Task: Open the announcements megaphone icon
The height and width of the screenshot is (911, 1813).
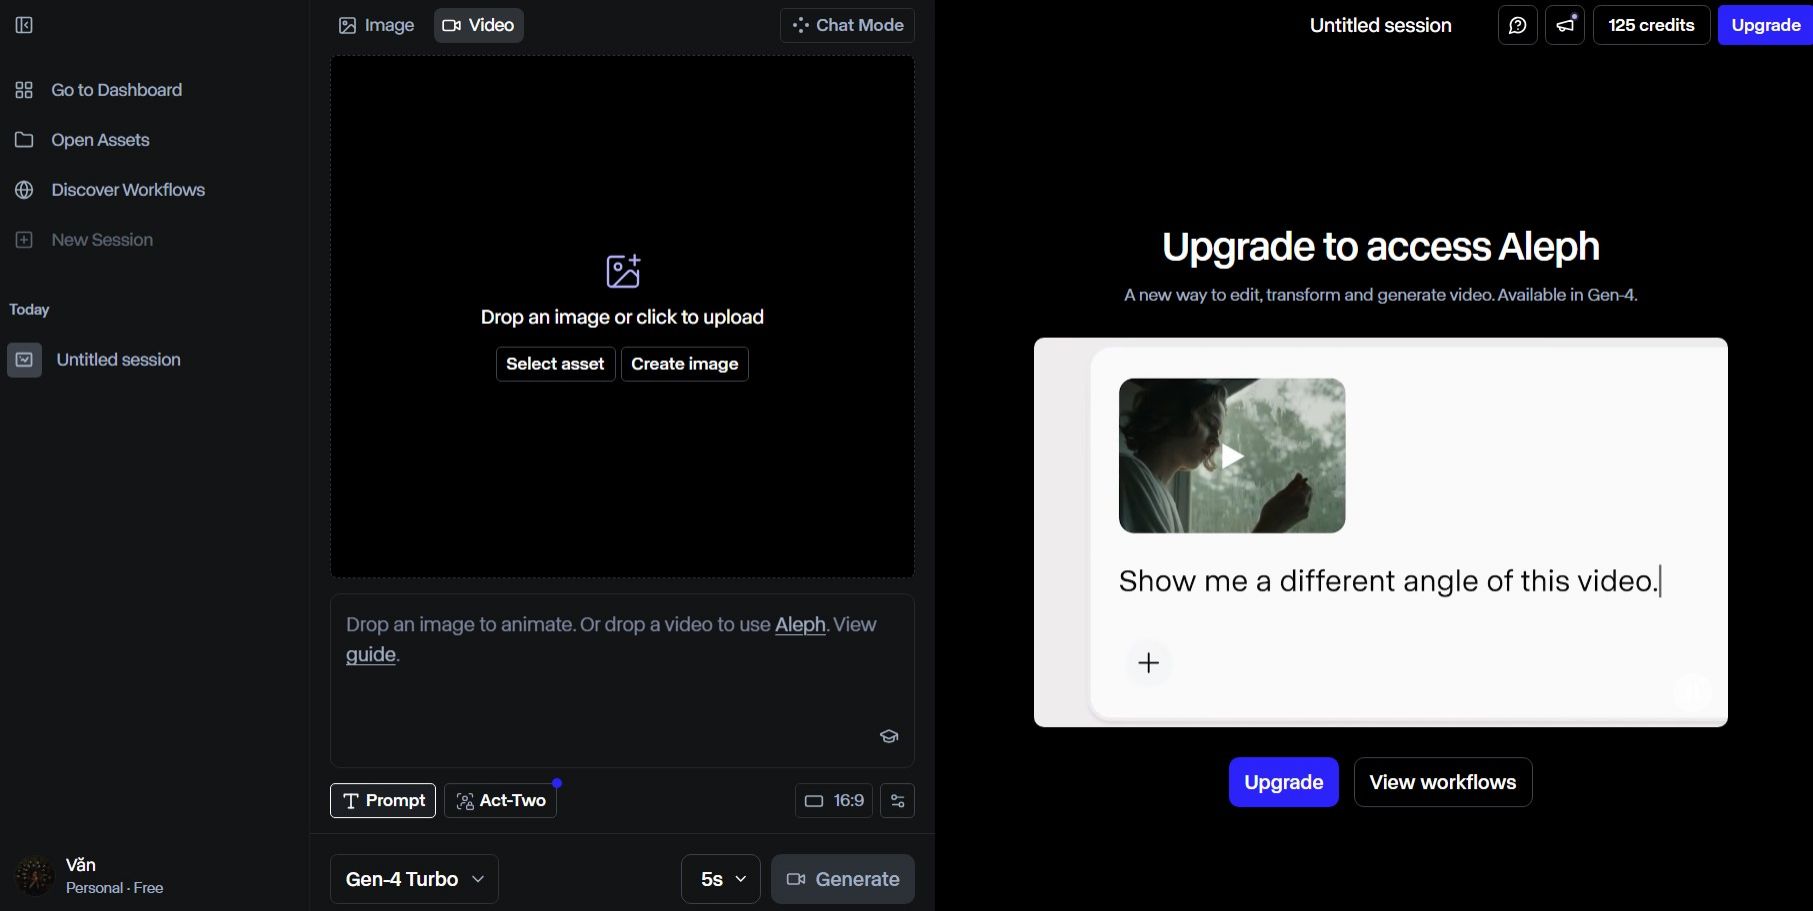Action: tap(1565, 25)
